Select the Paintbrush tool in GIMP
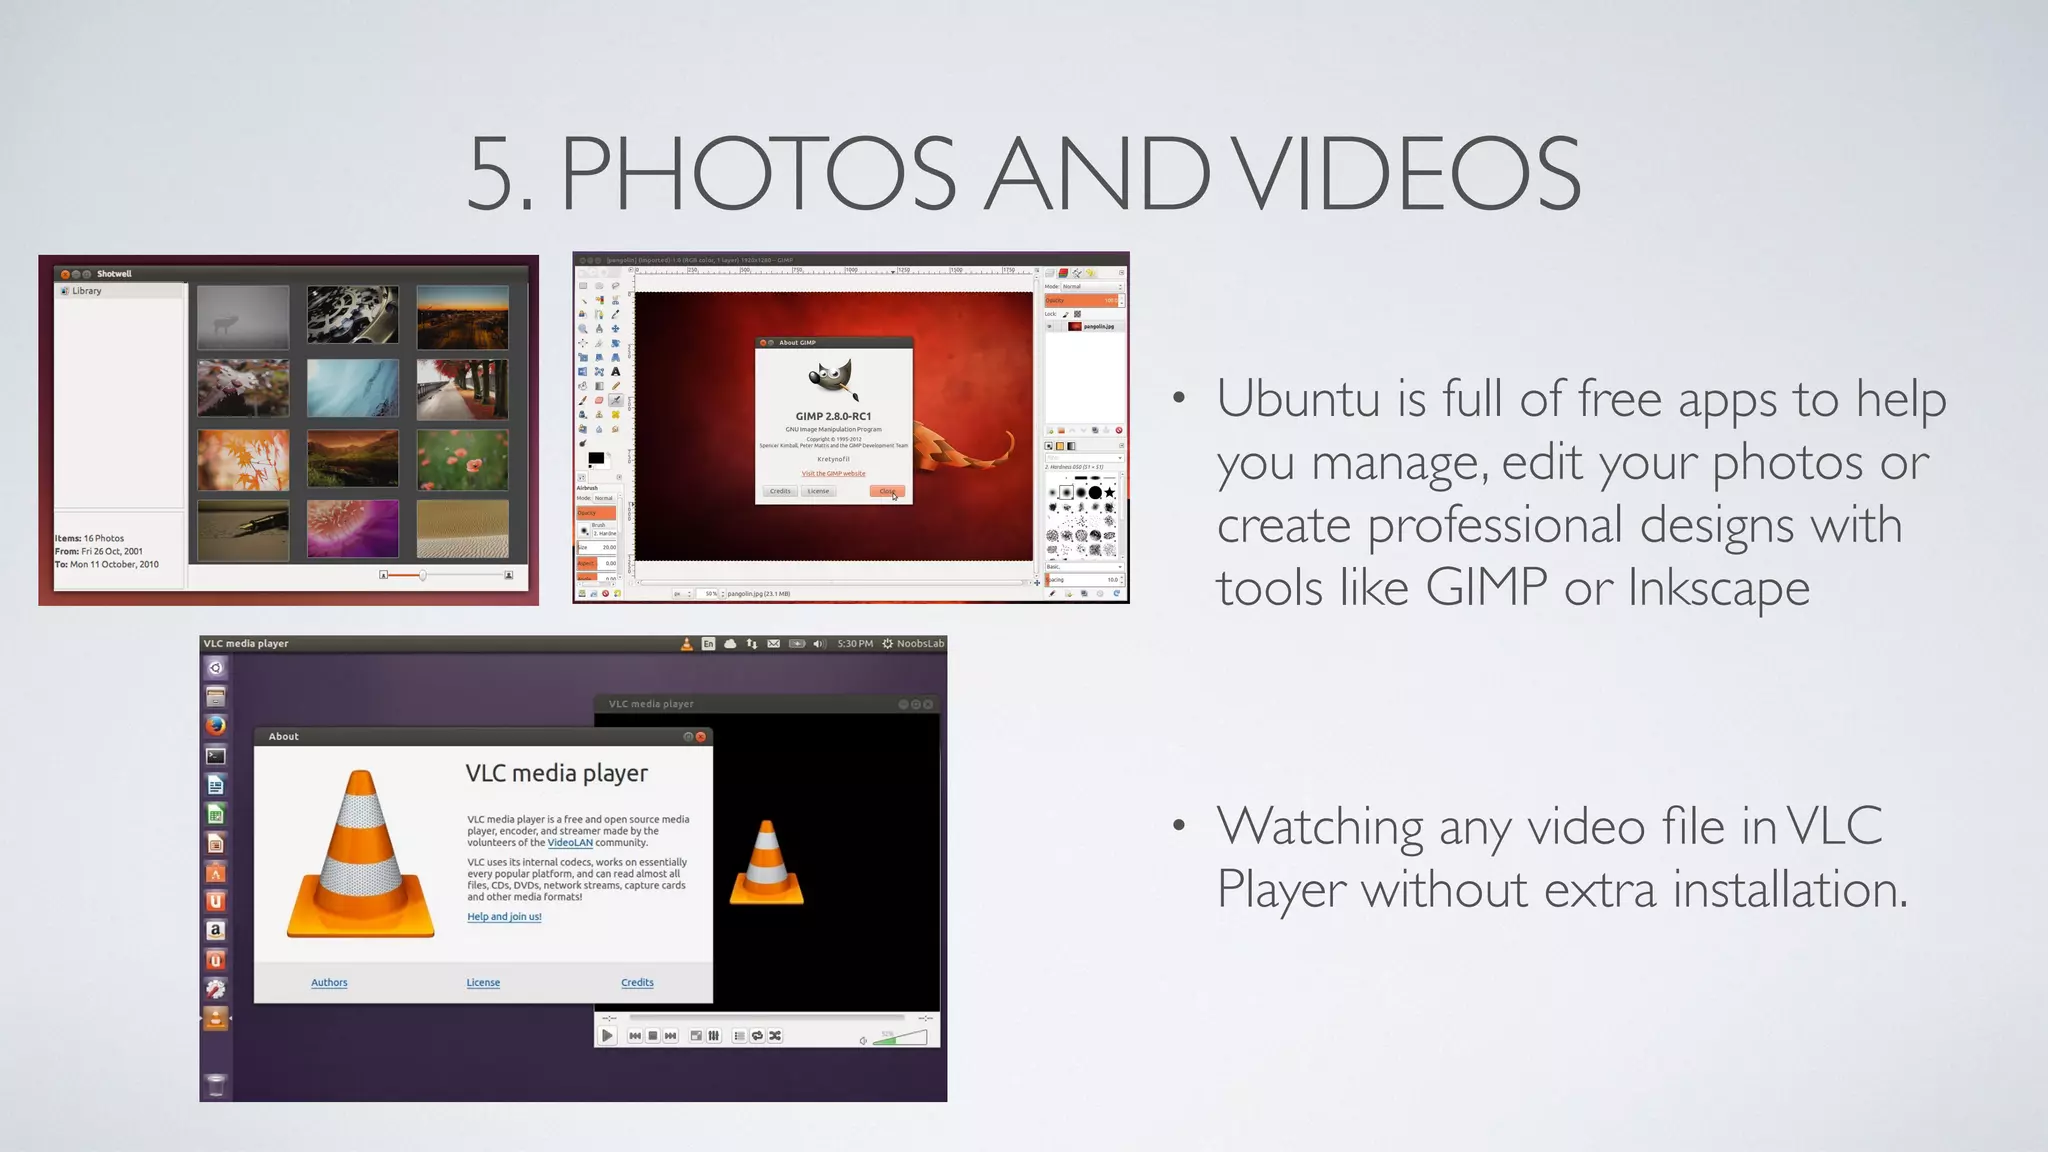 [583, 400]
